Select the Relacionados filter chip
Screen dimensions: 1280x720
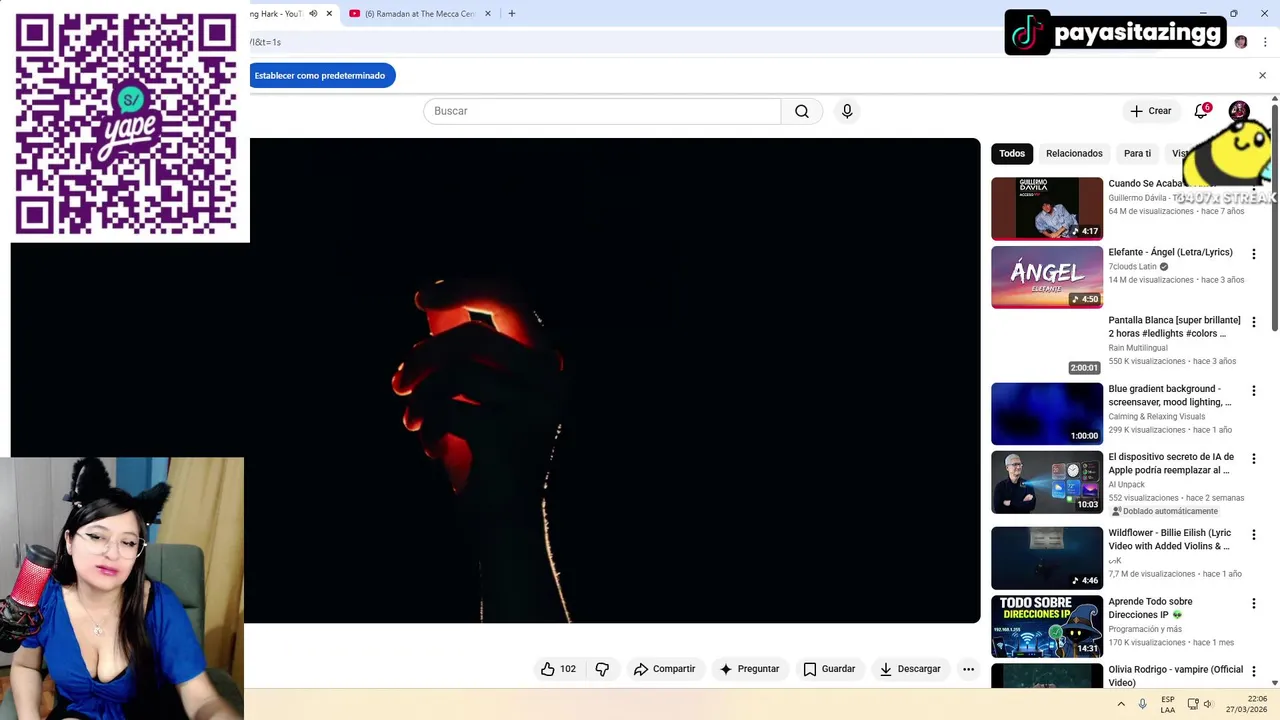tap(1074, 153)
